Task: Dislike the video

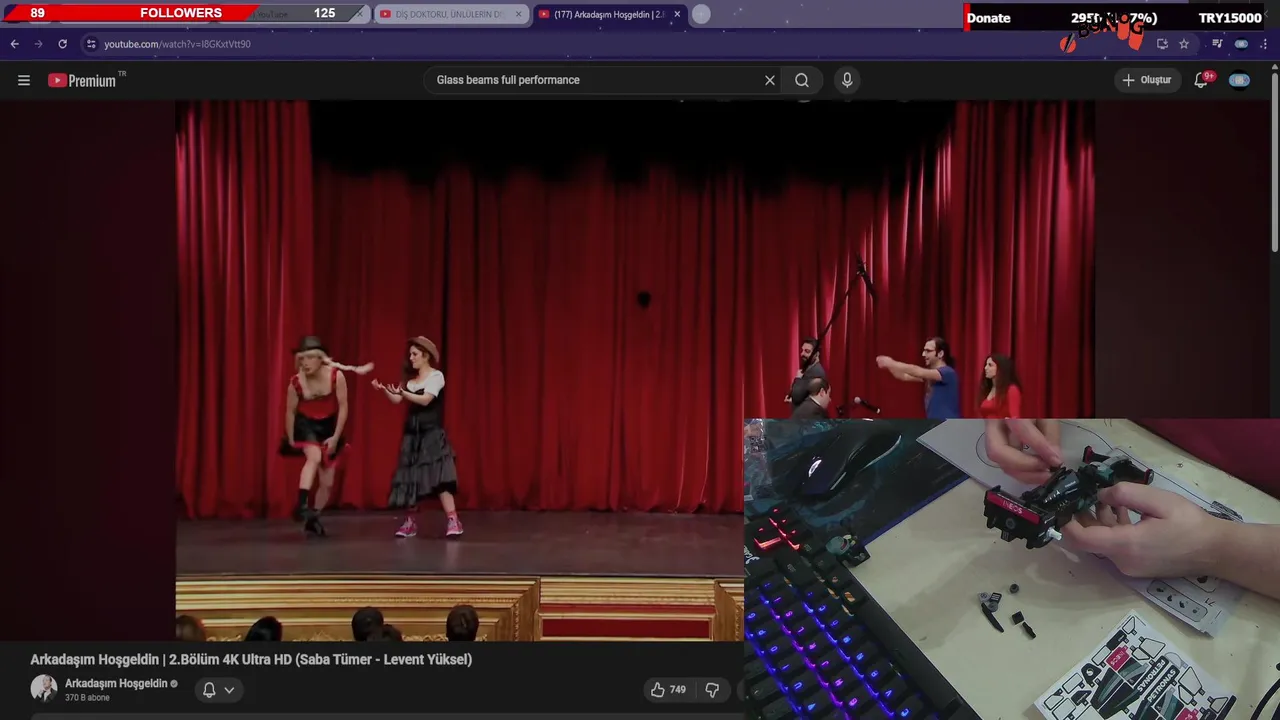Action: (712, 690)
